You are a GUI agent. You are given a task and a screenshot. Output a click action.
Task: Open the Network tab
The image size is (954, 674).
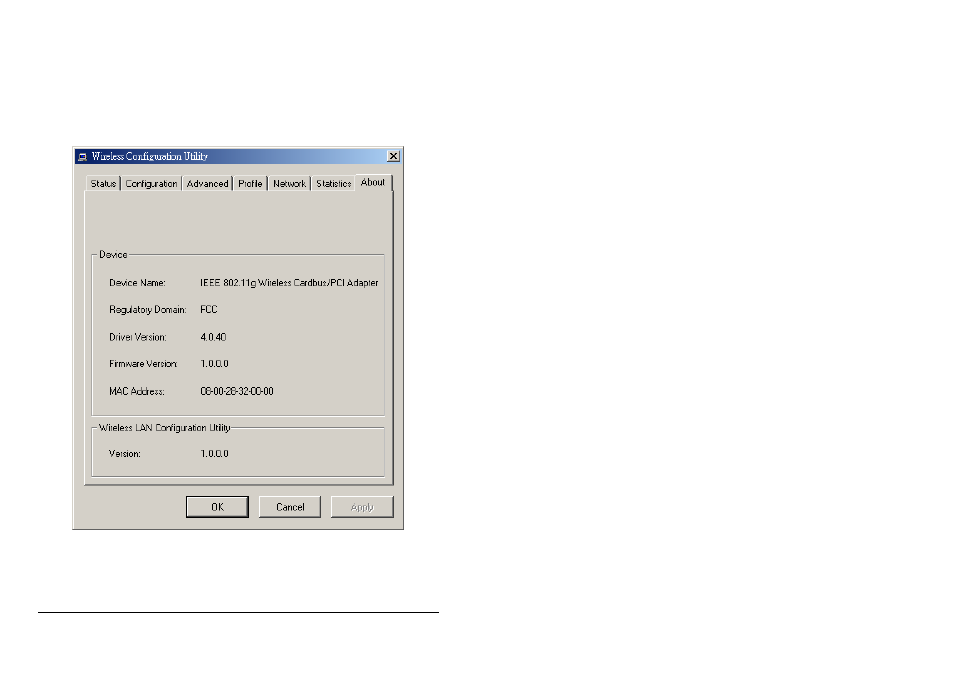click(289, 183)
